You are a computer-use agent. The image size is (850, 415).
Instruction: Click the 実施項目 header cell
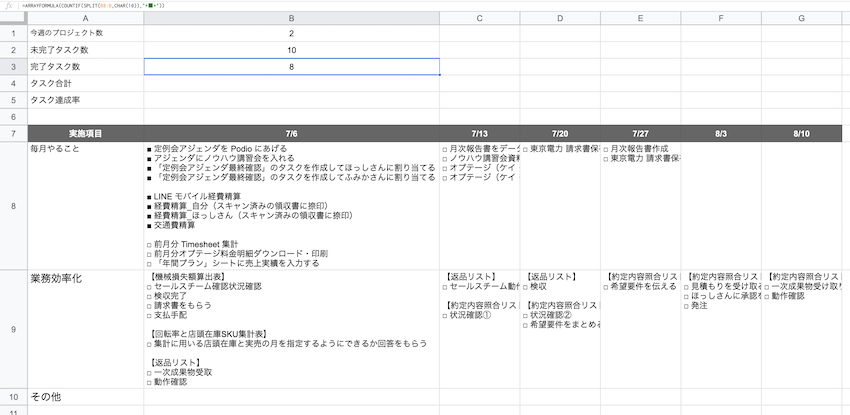pyautogui.click(x=84, y=133)
